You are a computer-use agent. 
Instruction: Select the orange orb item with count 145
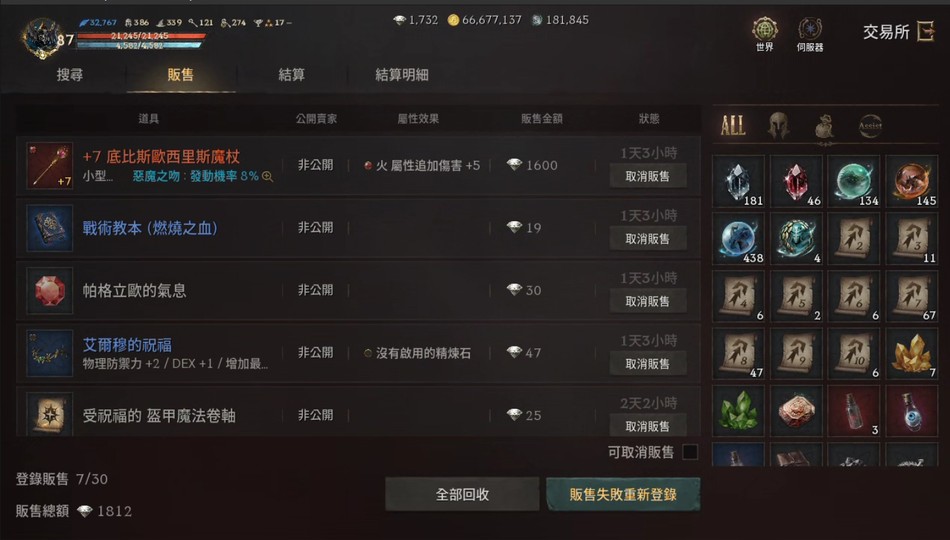912,181
